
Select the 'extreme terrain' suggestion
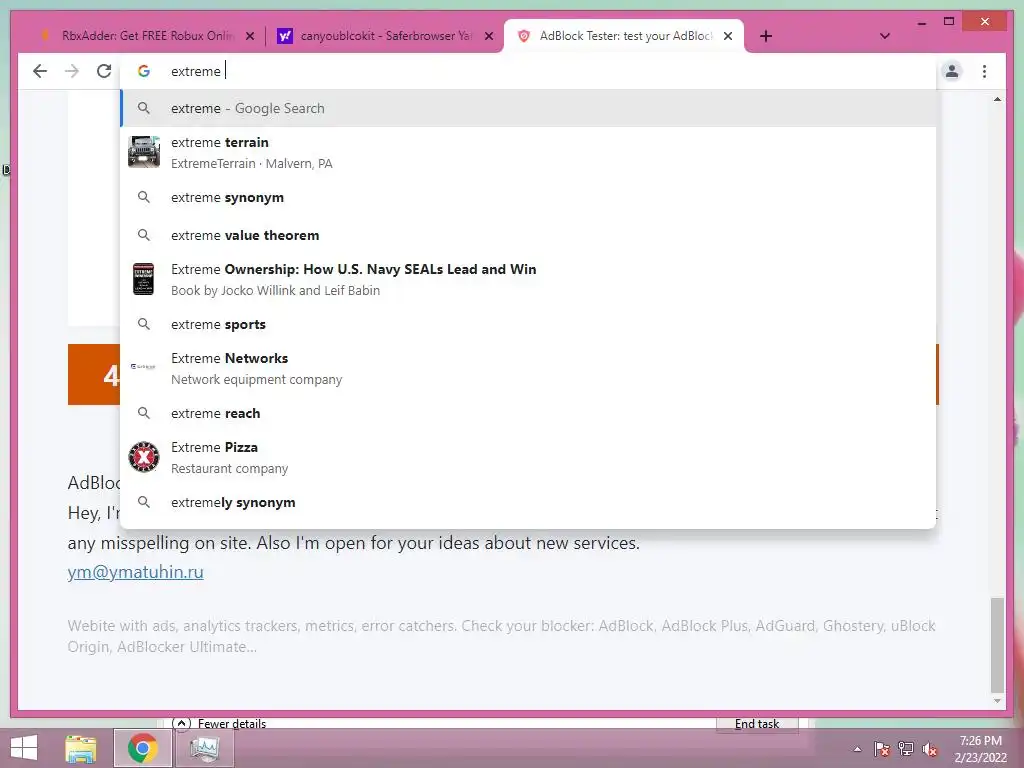point(528,153)
